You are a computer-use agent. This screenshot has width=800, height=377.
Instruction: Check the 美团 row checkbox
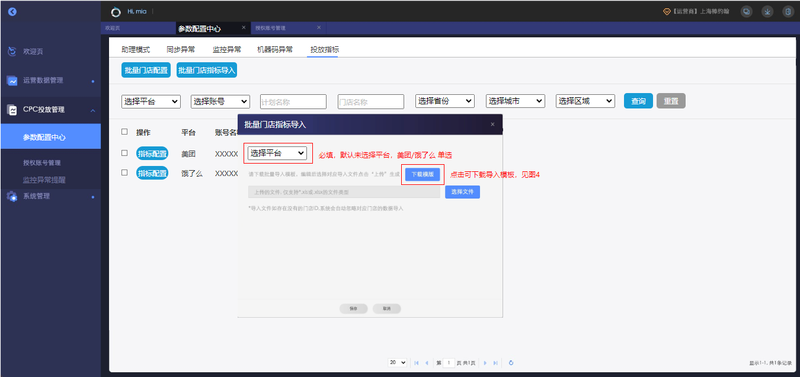(124, 153)
